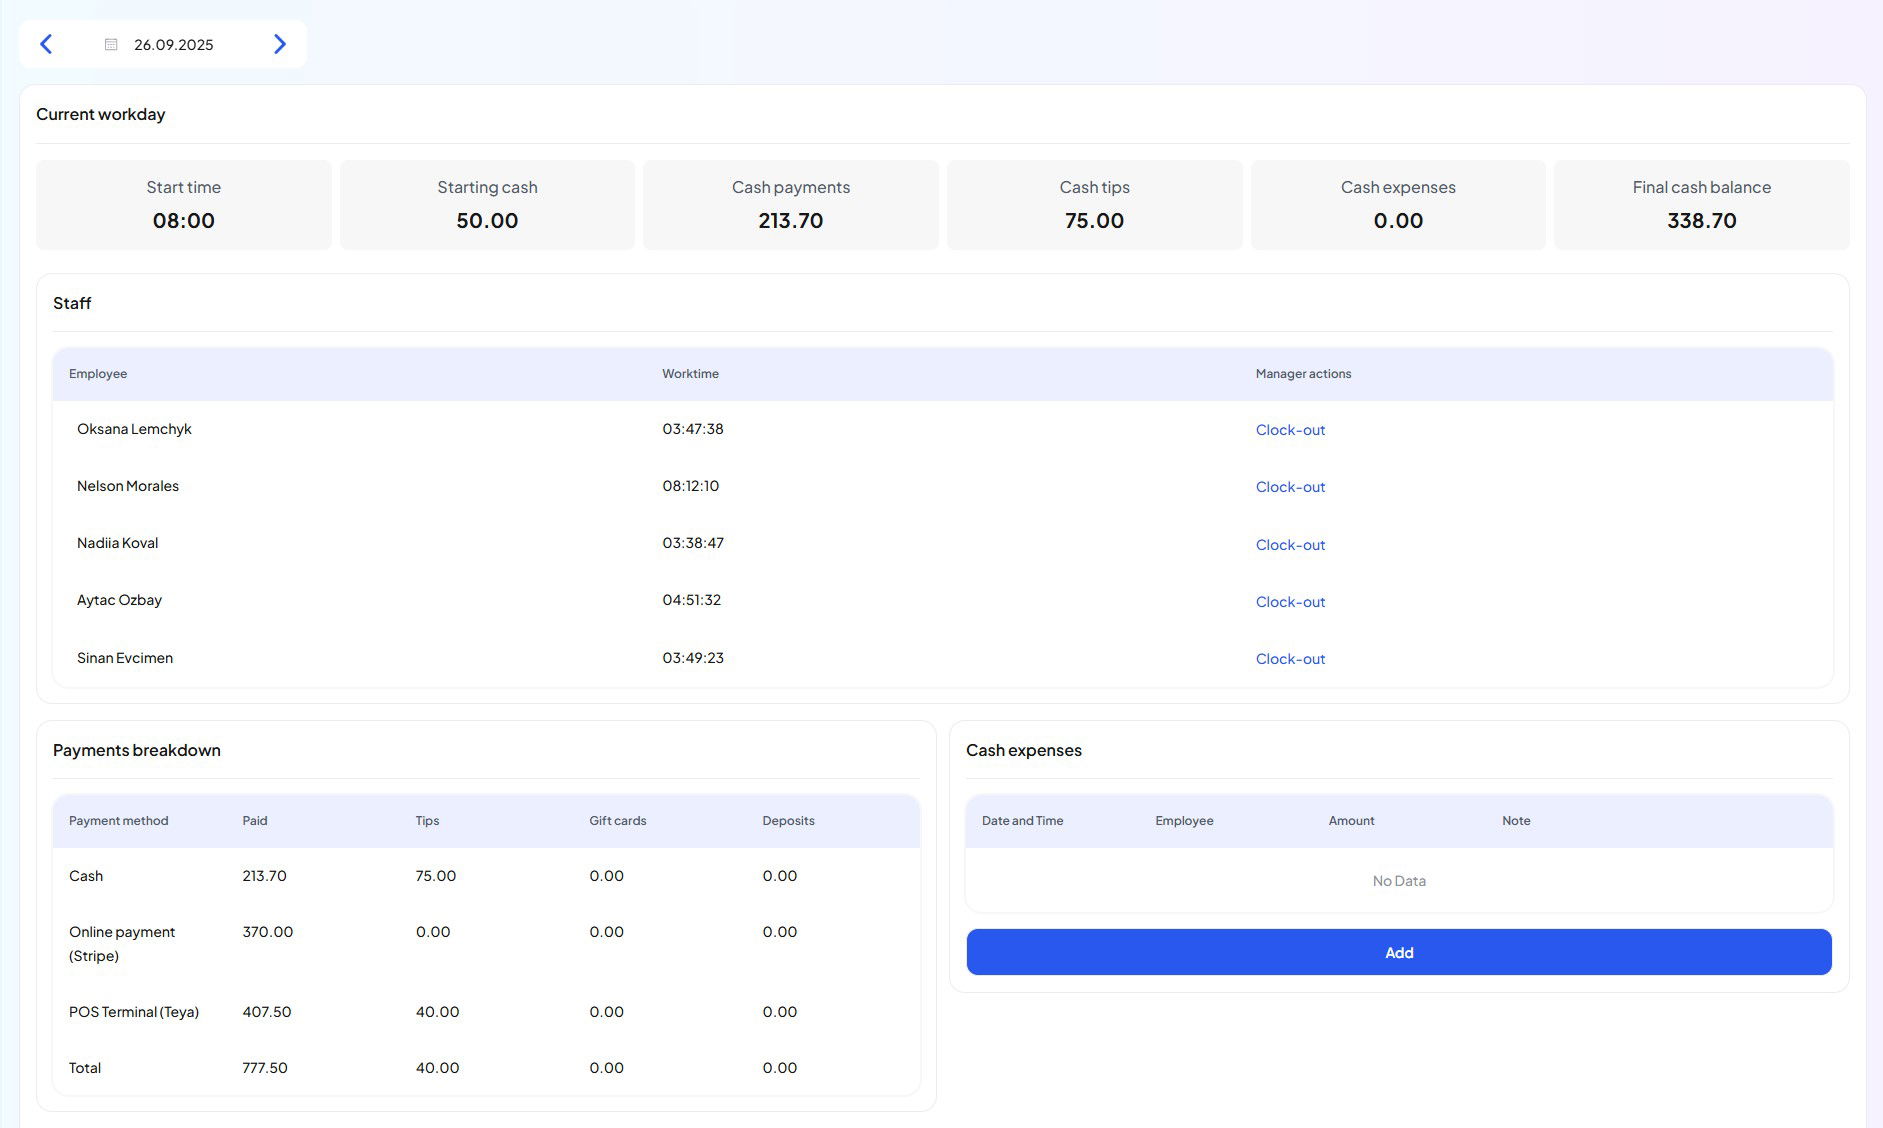Open the 26.09.2025 date field

point(173,45)
